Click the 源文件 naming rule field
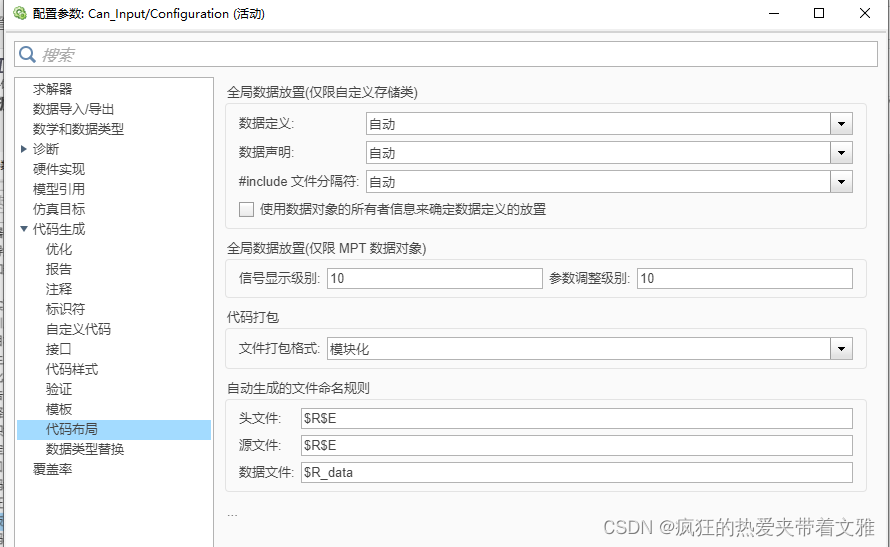 coord(577,445)
